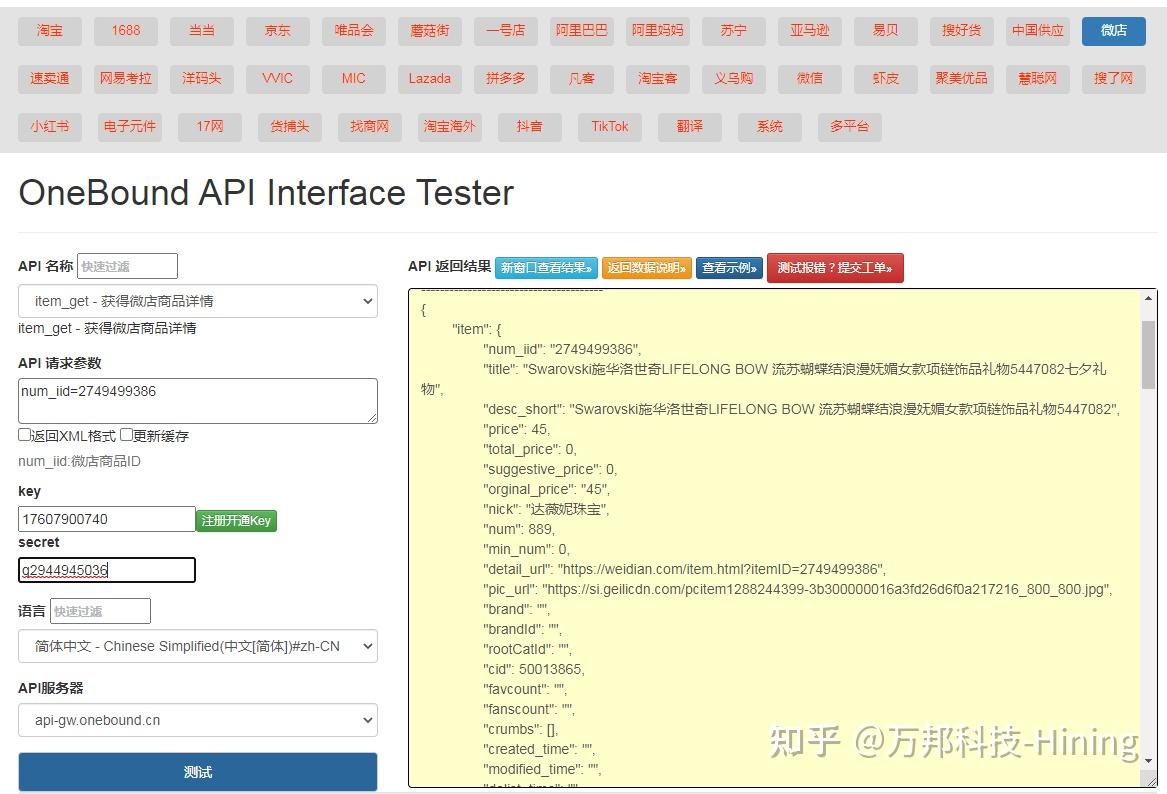This screenshot has height=794, width=1167.
Task: Select the 抖音 platform
Action: tap(529, 127)
